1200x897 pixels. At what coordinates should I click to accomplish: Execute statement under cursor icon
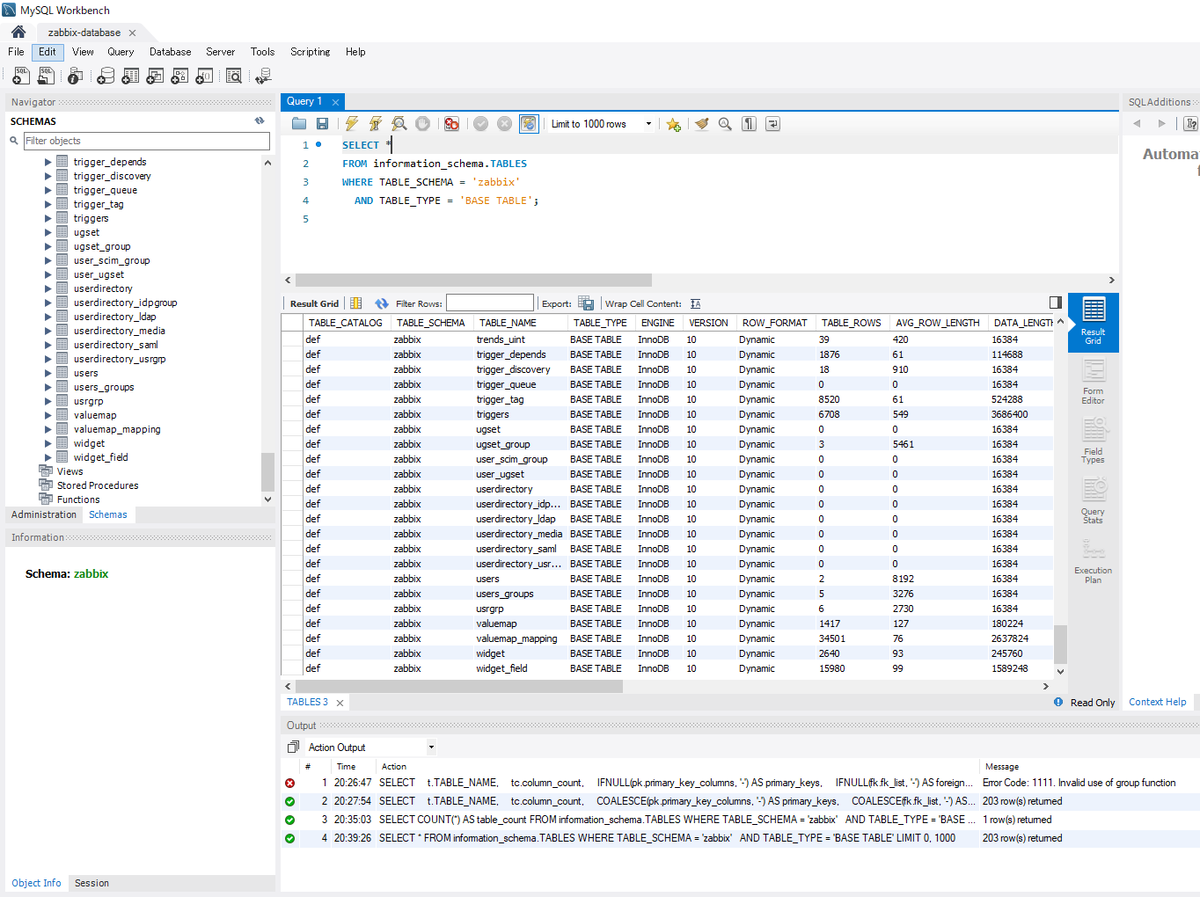pyautogui.click(x=375, y=124)
